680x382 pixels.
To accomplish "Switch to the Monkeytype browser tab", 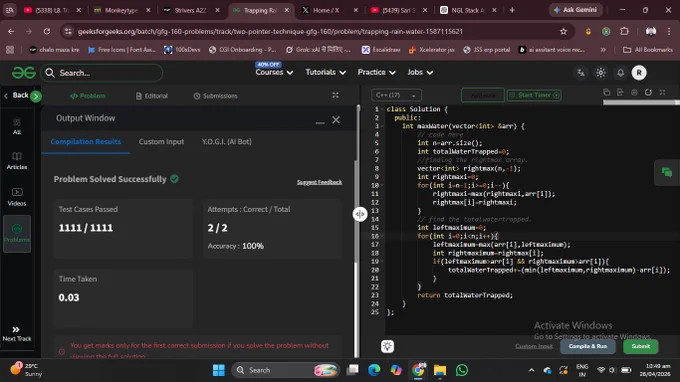I will point(121,10).
